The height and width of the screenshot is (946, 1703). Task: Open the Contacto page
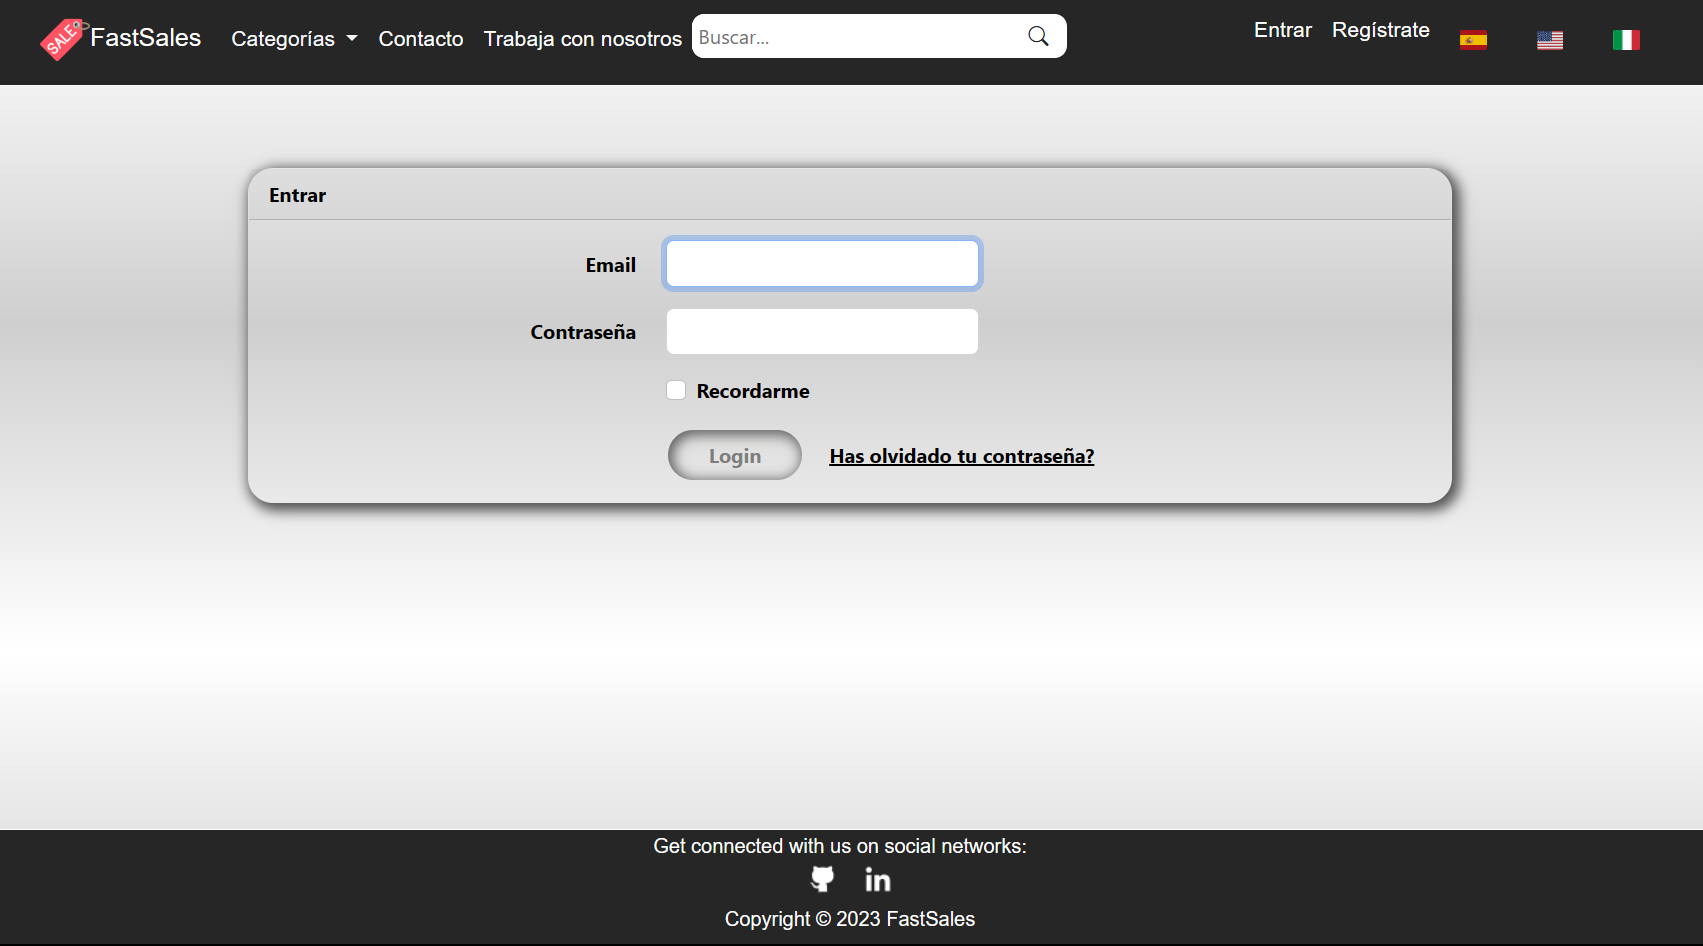(421, 39)
